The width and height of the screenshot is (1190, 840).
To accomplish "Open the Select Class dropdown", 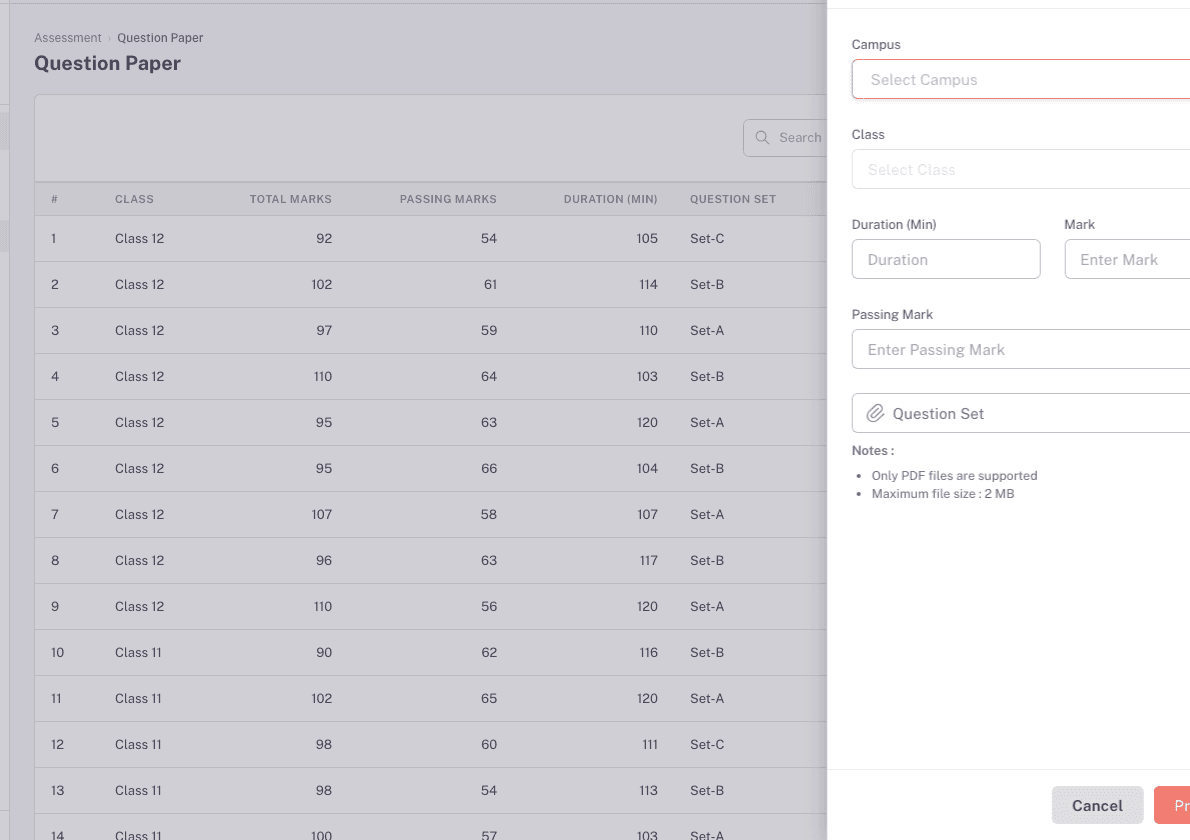I will click(1021, 169).
